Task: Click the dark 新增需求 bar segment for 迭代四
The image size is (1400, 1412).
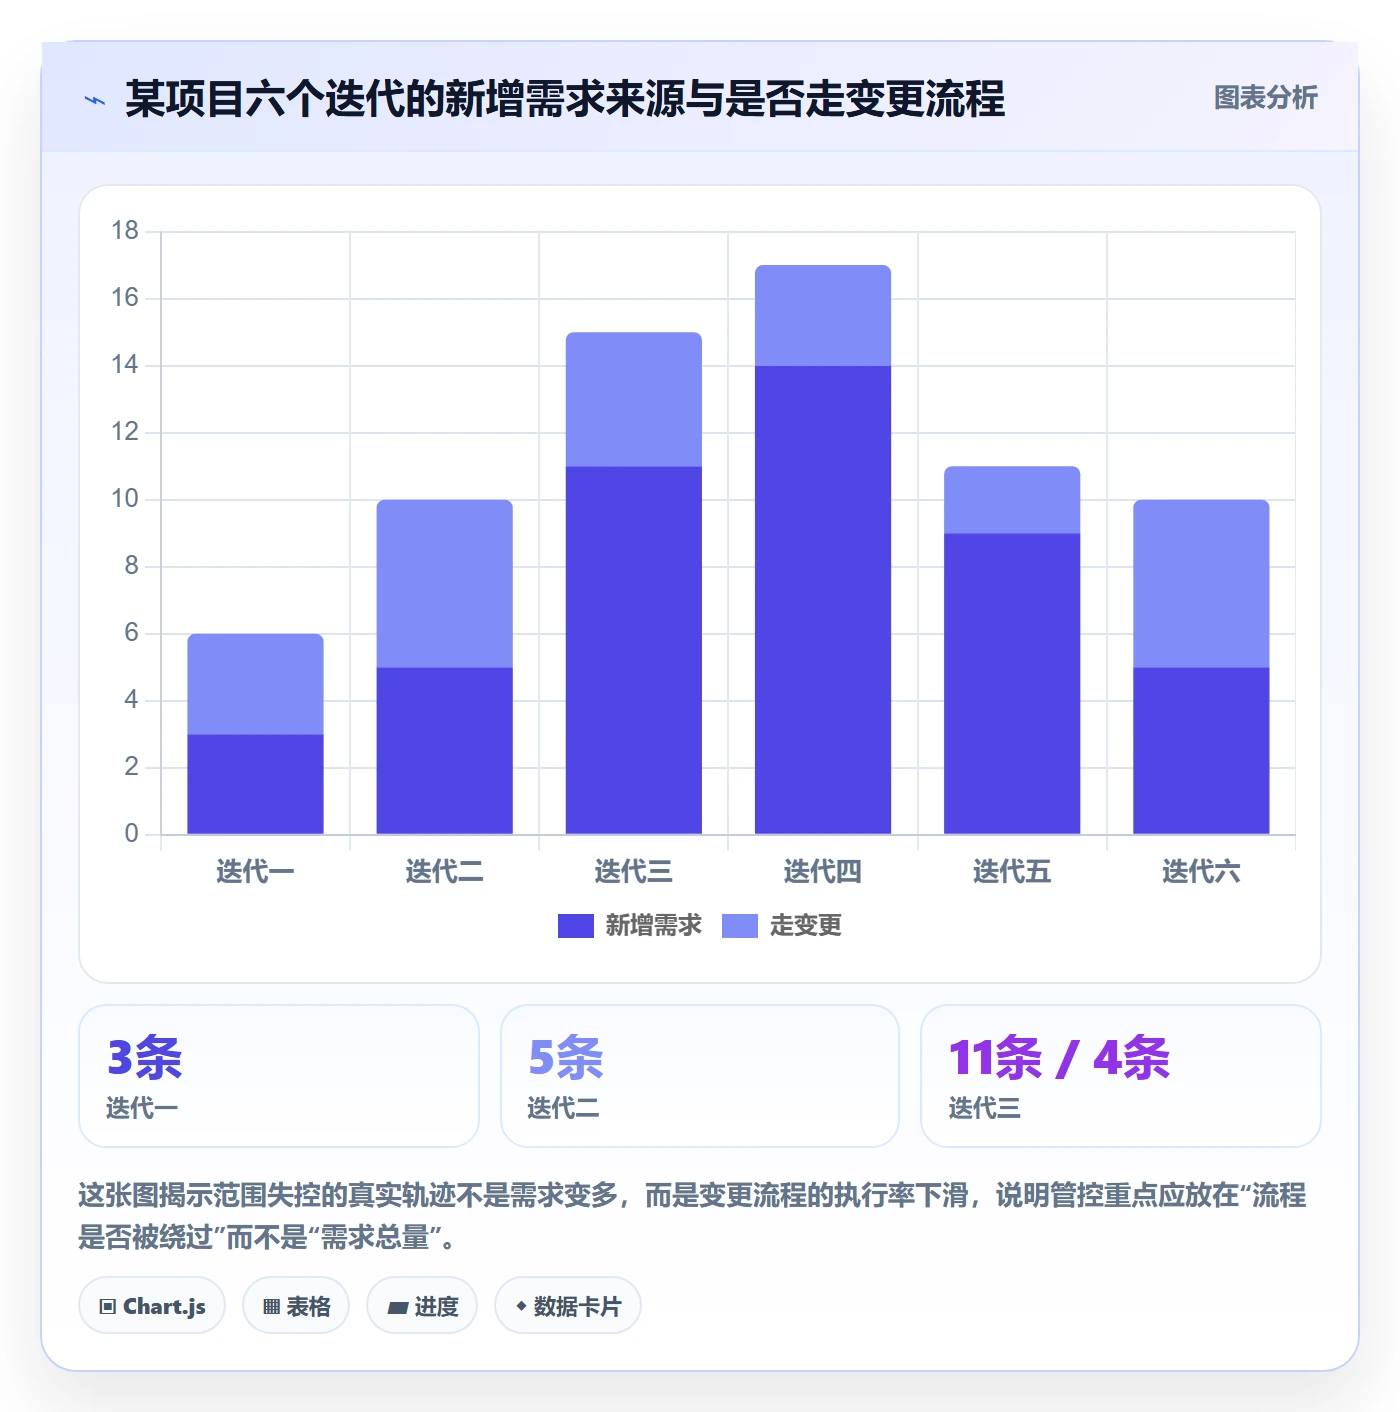Action: (x=823, y=600)
